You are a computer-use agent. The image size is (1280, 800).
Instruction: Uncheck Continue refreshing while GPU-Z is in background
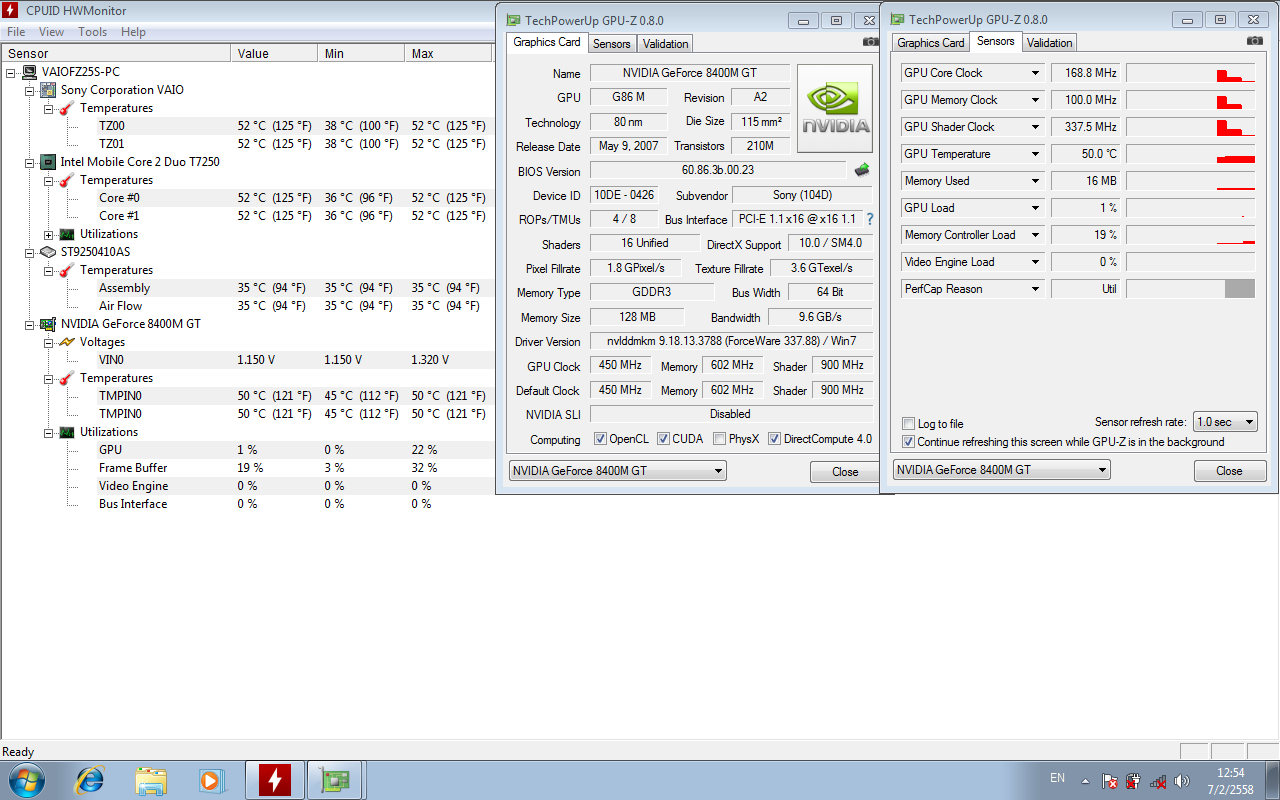pos(908,442)
